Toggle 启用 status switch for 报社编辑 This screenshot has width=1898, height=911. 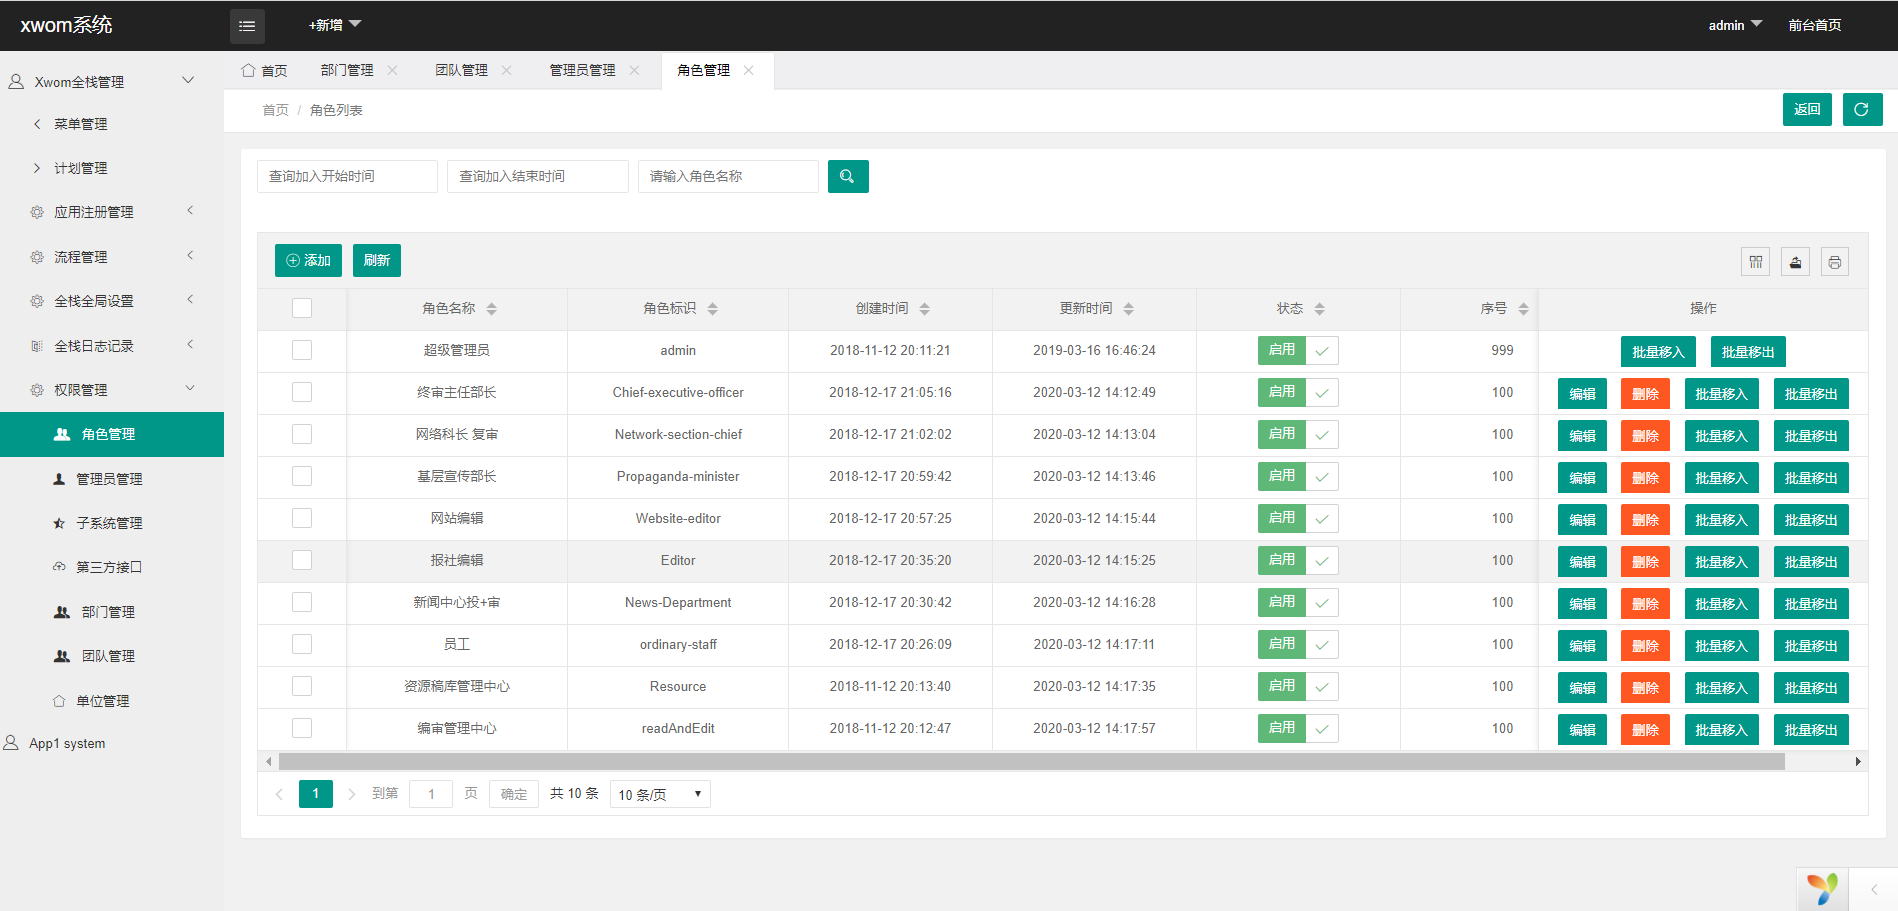1298,560
